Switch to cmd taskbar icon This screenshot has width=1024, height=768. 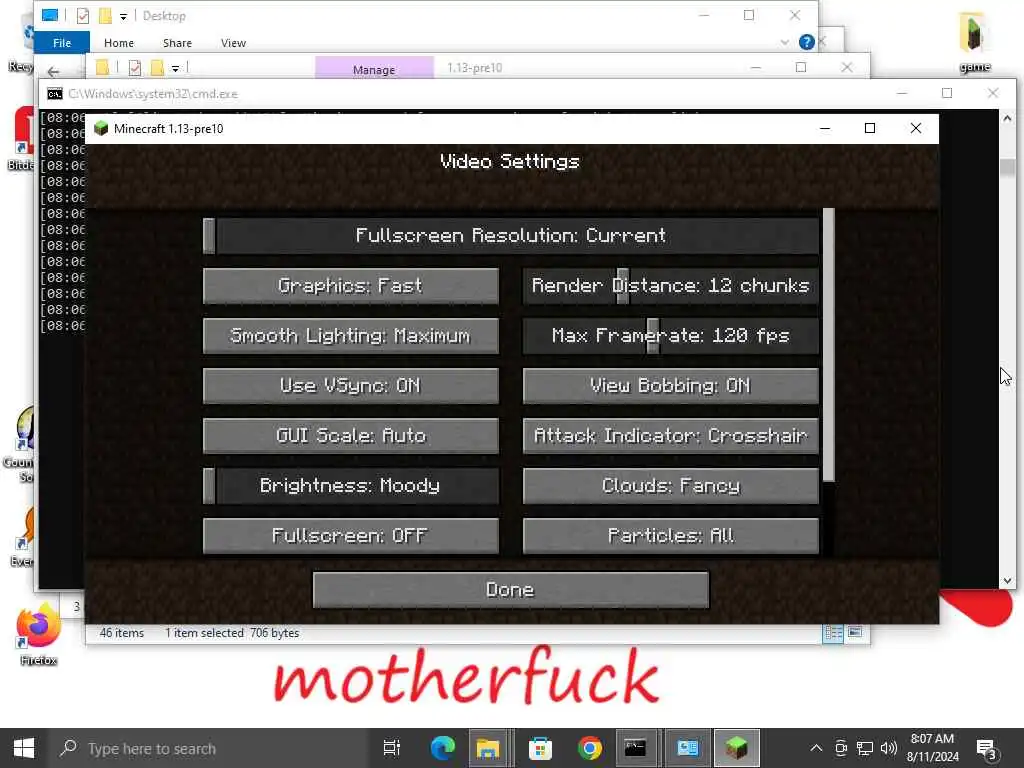[x=635, y=748]
